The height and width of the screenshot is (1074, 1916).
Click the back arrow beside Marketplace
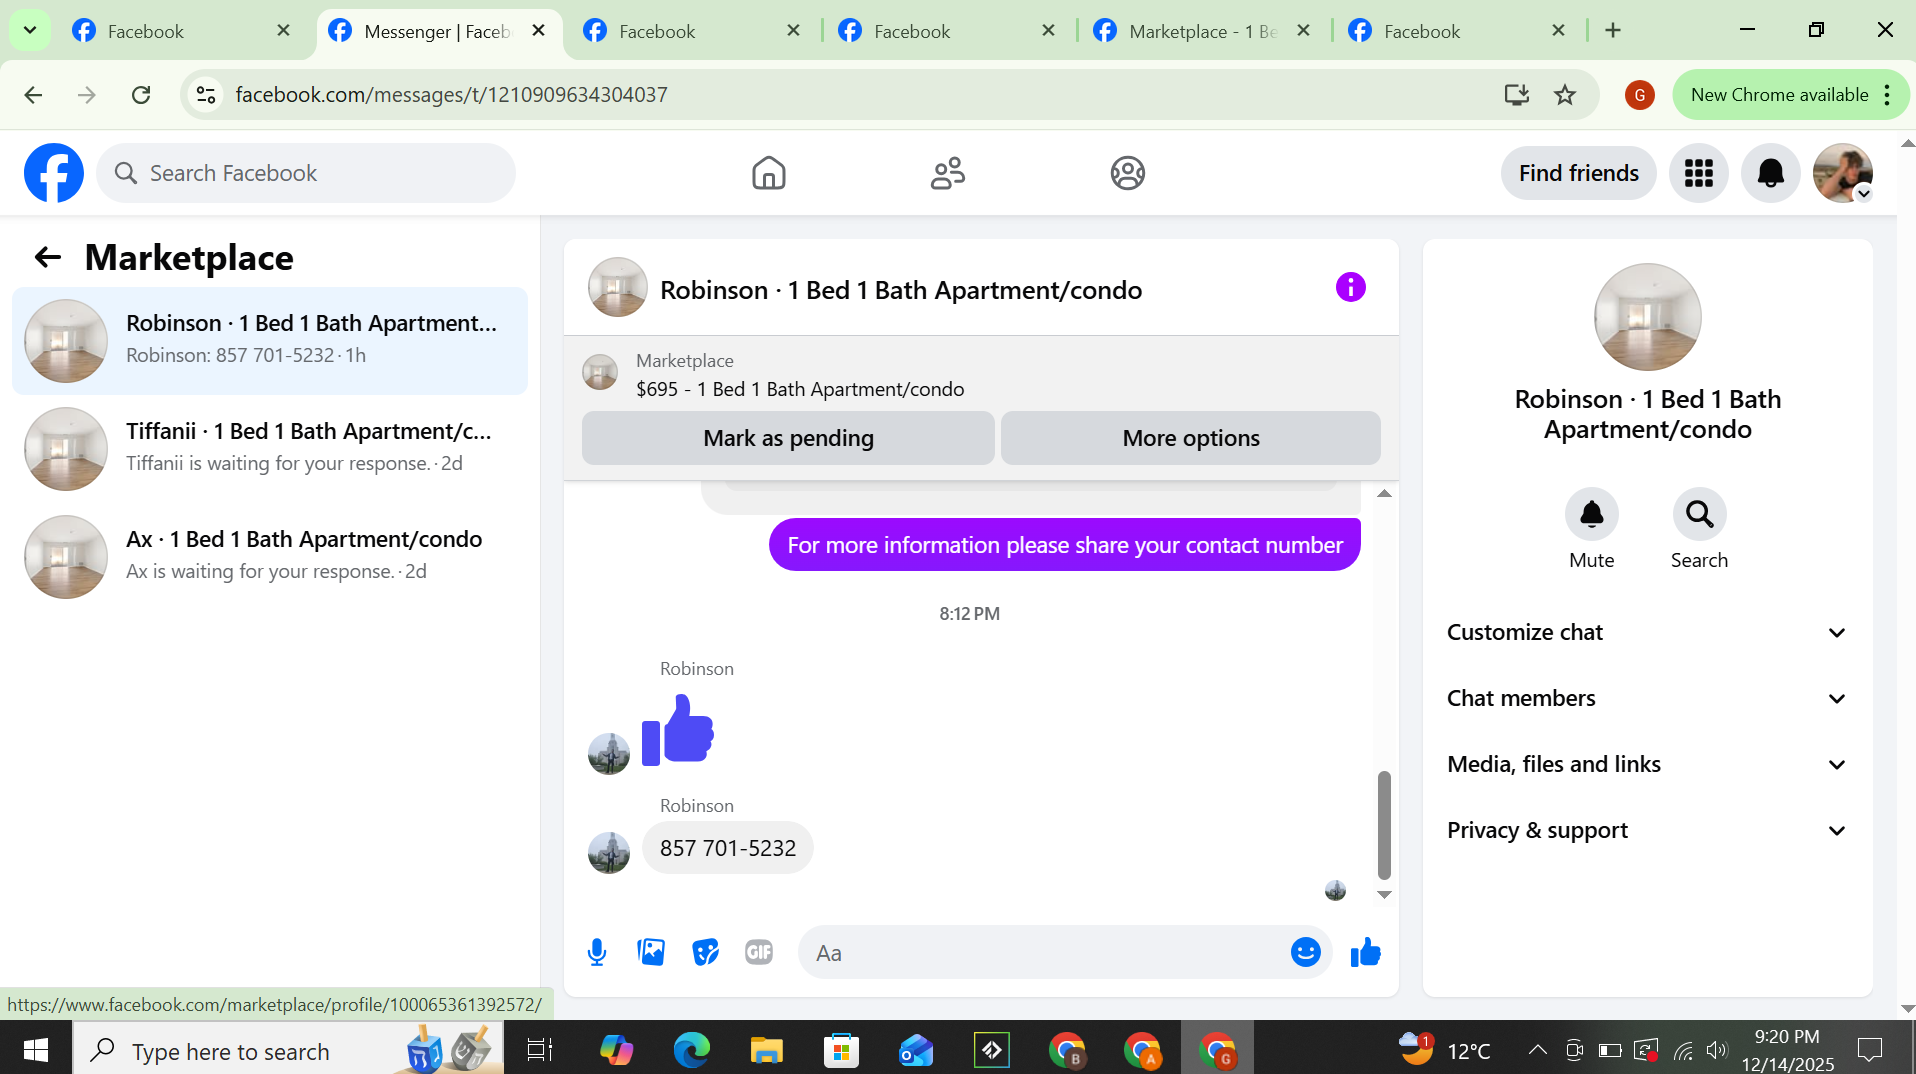click(x=47, y=258)
